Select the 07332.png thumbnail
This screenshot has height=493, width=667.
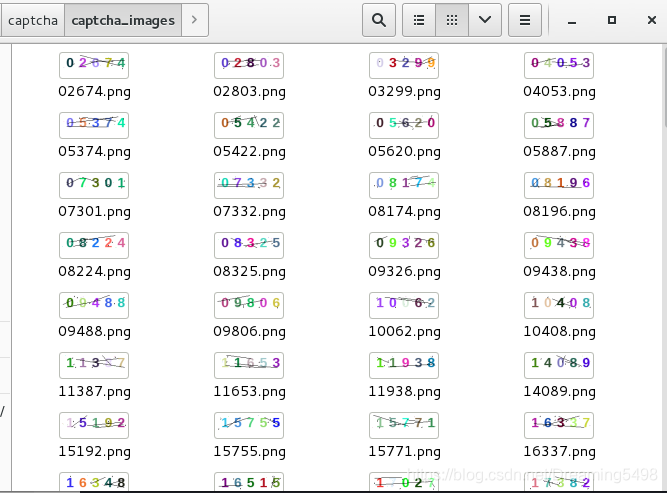[x=249, y=185]
